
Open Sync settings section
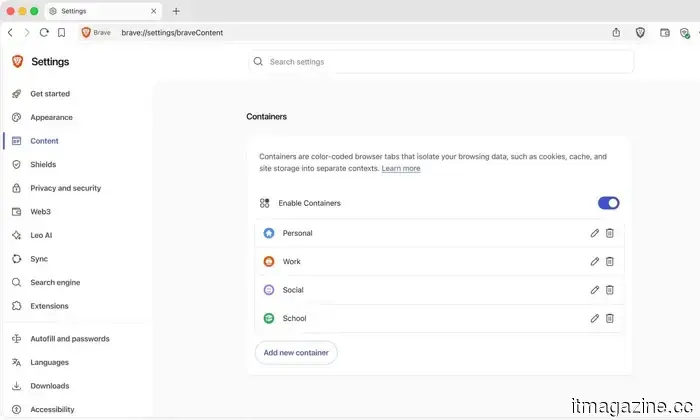tap(39, 259)
